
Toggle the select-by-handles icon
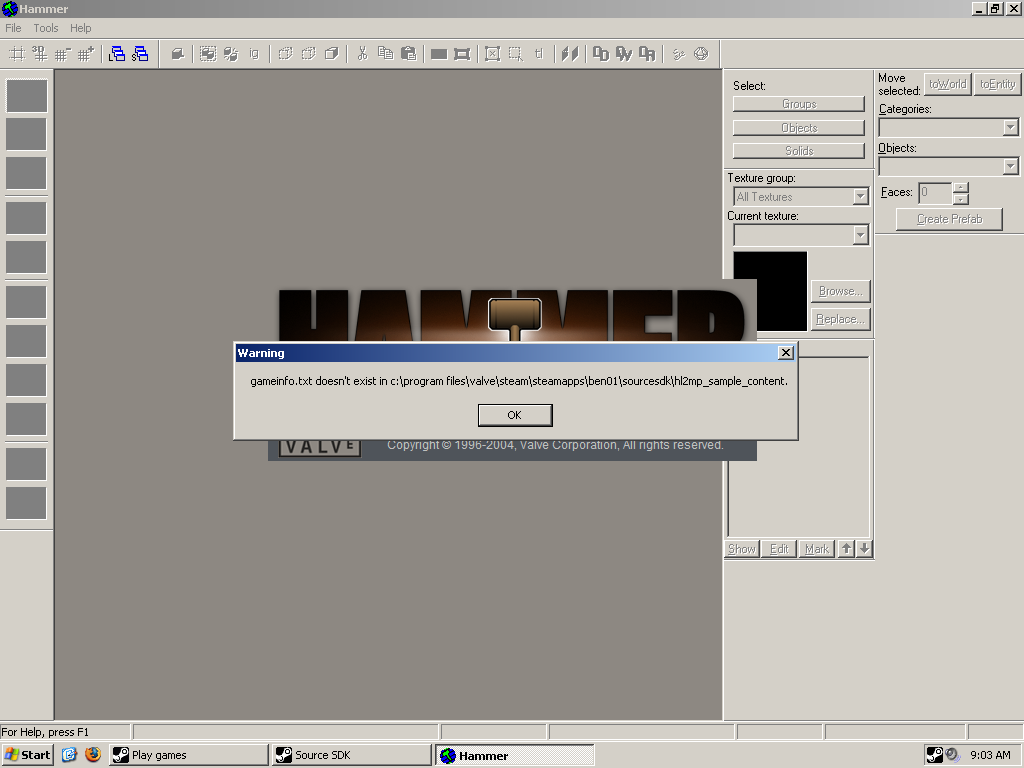(492, 54)
